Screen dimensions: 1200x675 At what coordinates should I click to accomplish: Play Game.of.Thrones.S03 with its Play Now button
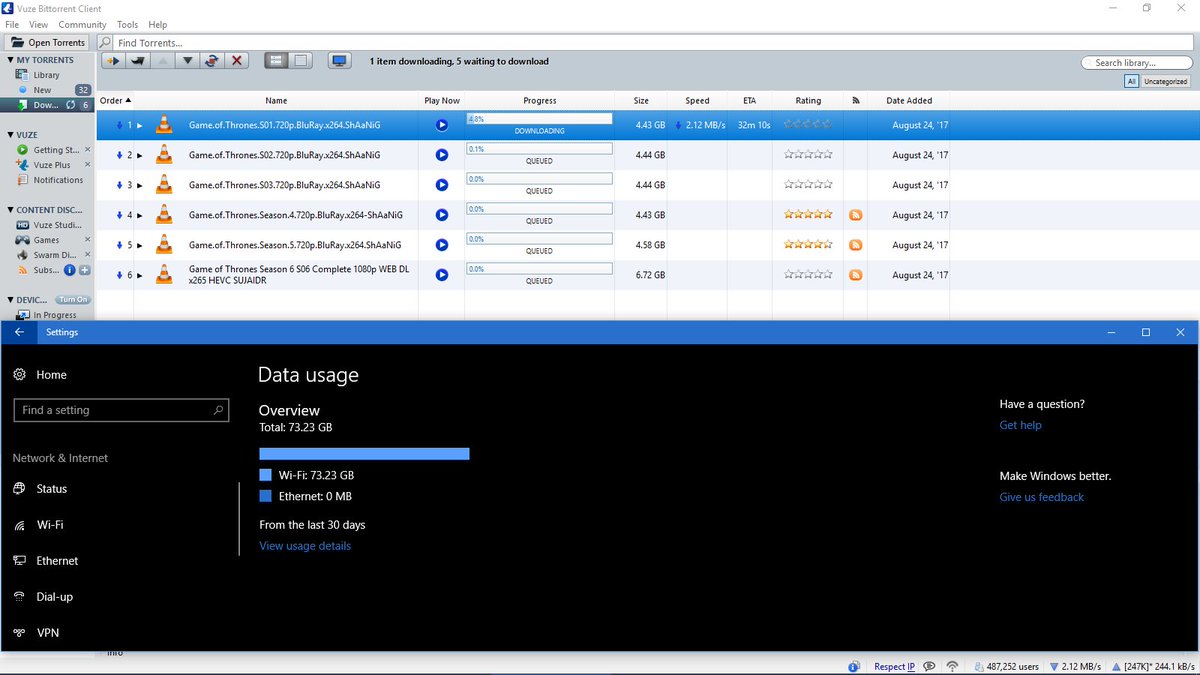point(442,185)
